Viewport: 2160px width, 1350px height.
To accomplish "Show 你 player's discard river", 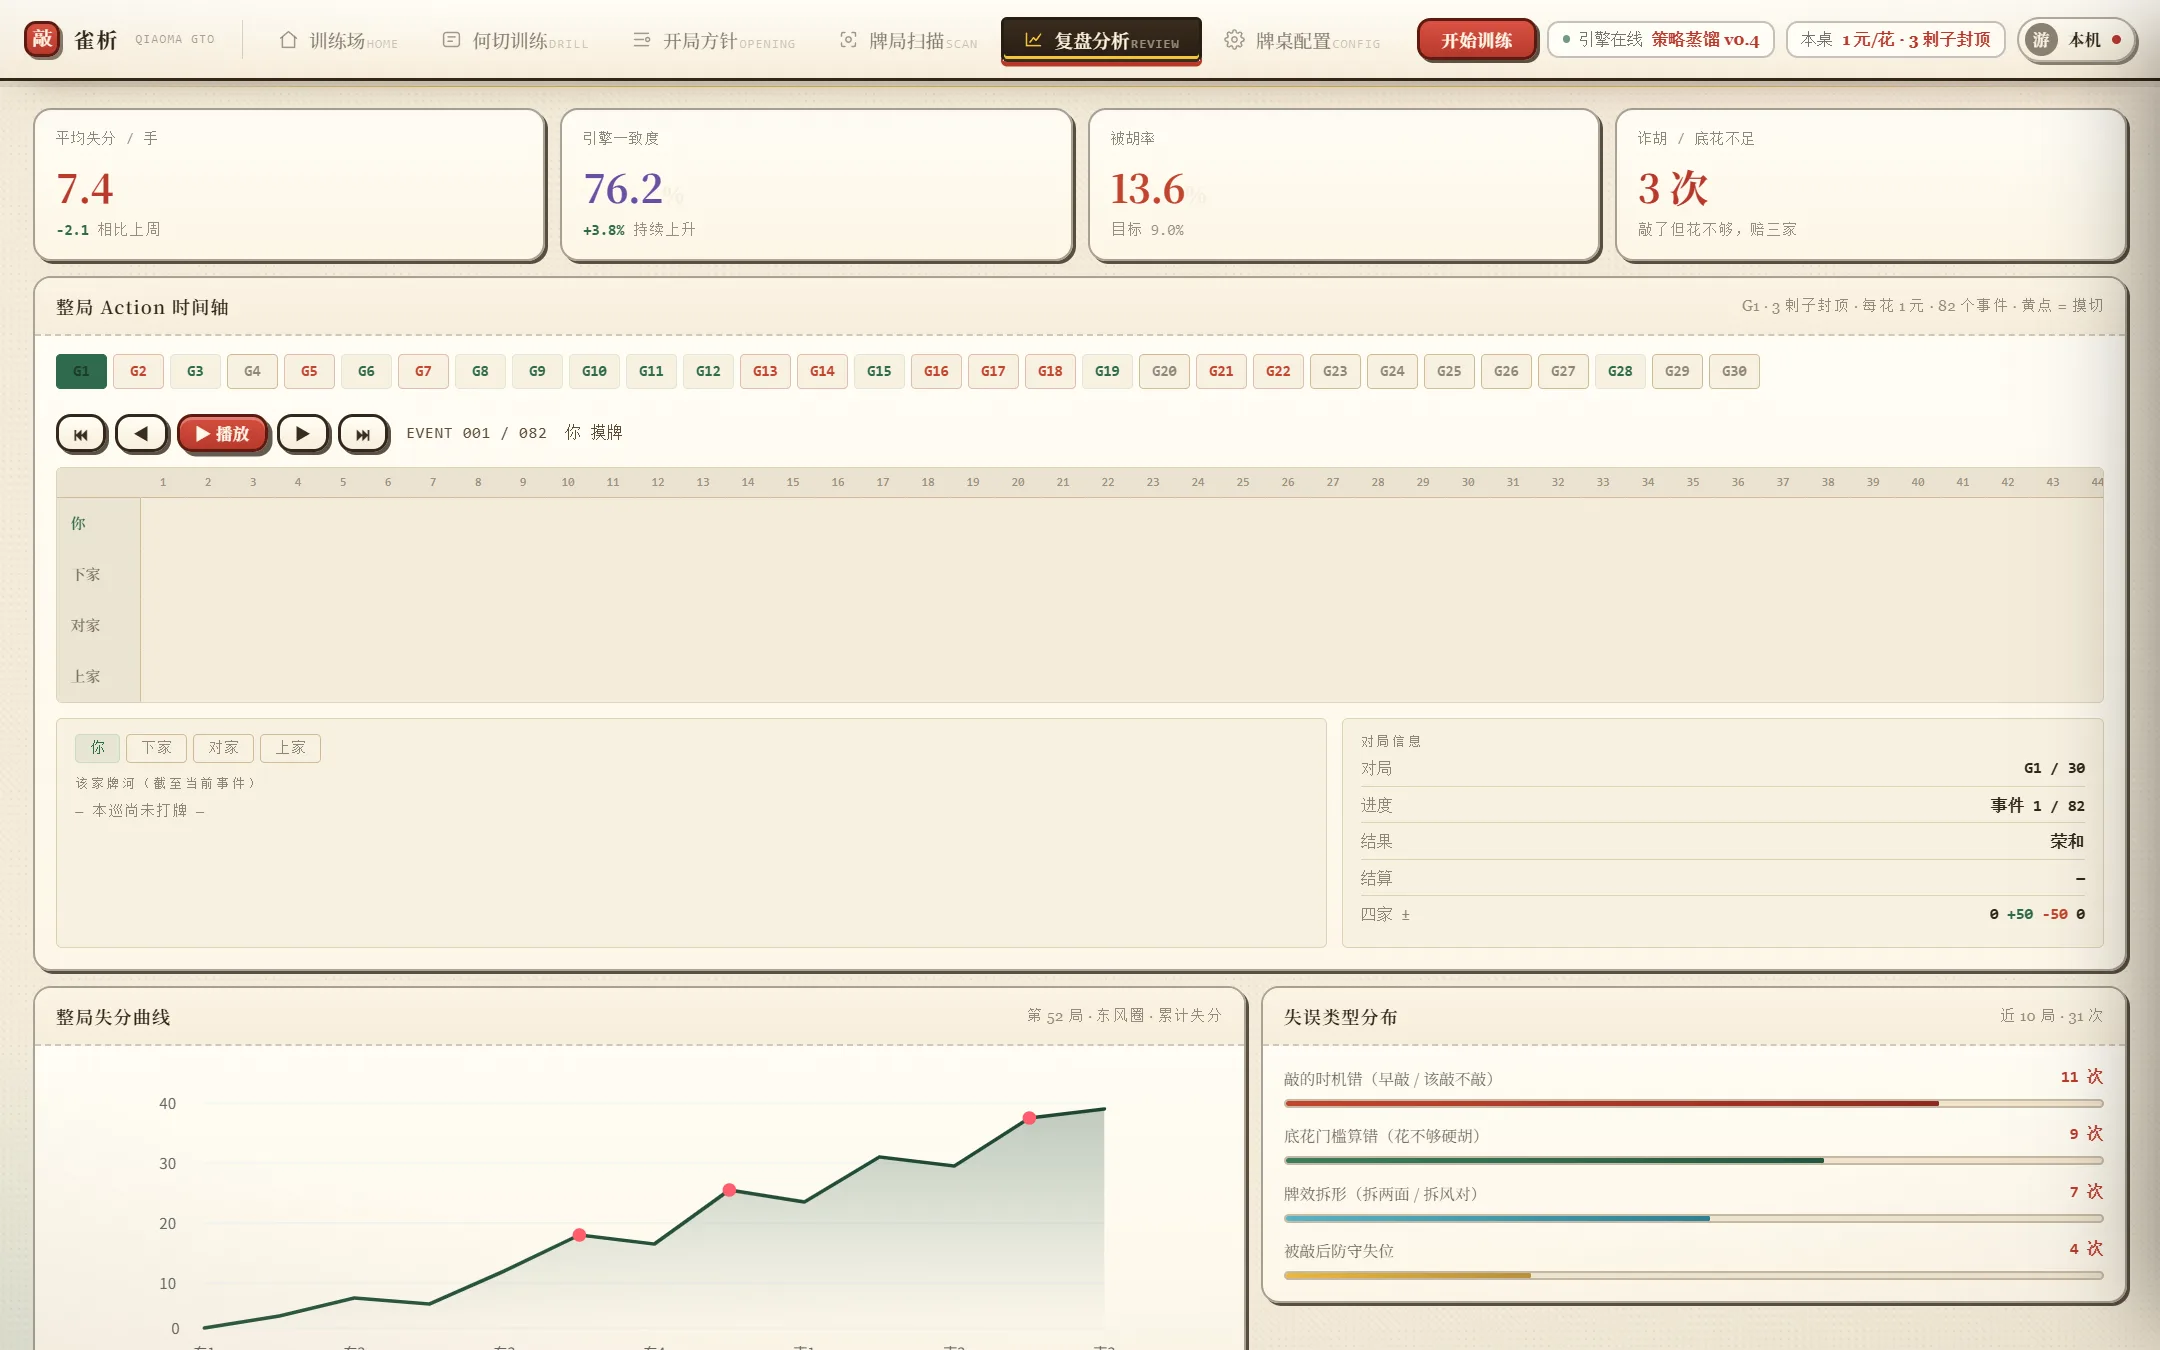I will coord(97,748).
